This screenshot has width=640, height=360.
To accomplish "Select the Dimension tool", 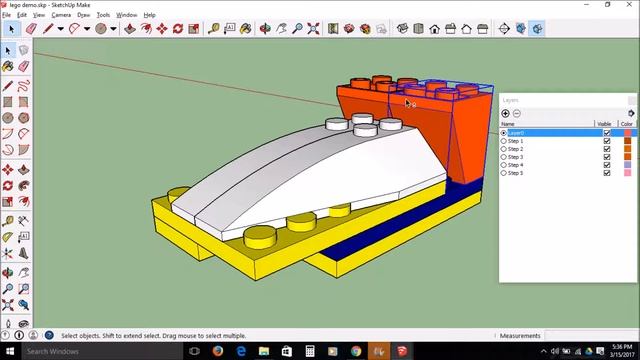I will pyautogui.click(x=24, y=221).
